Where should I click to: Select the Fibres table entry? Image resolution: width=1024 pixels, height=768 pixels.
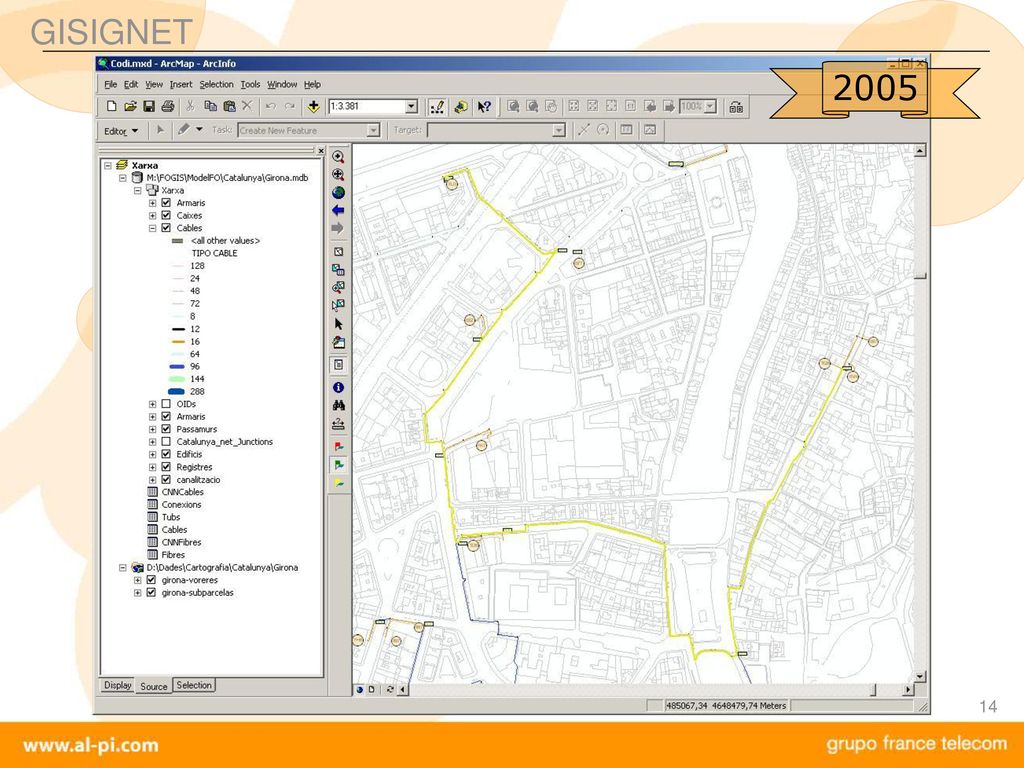[173, 555]
